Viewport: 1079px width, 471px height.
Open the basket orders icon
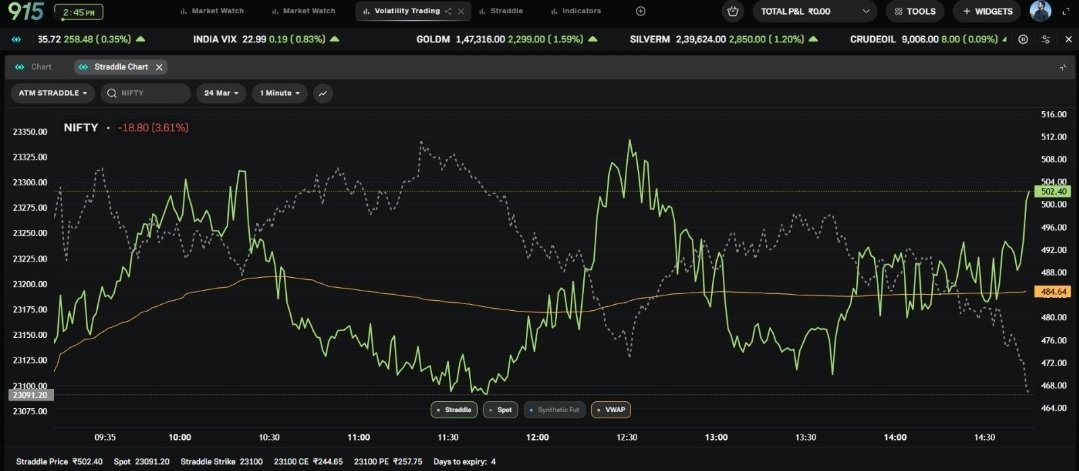(733, 11)
